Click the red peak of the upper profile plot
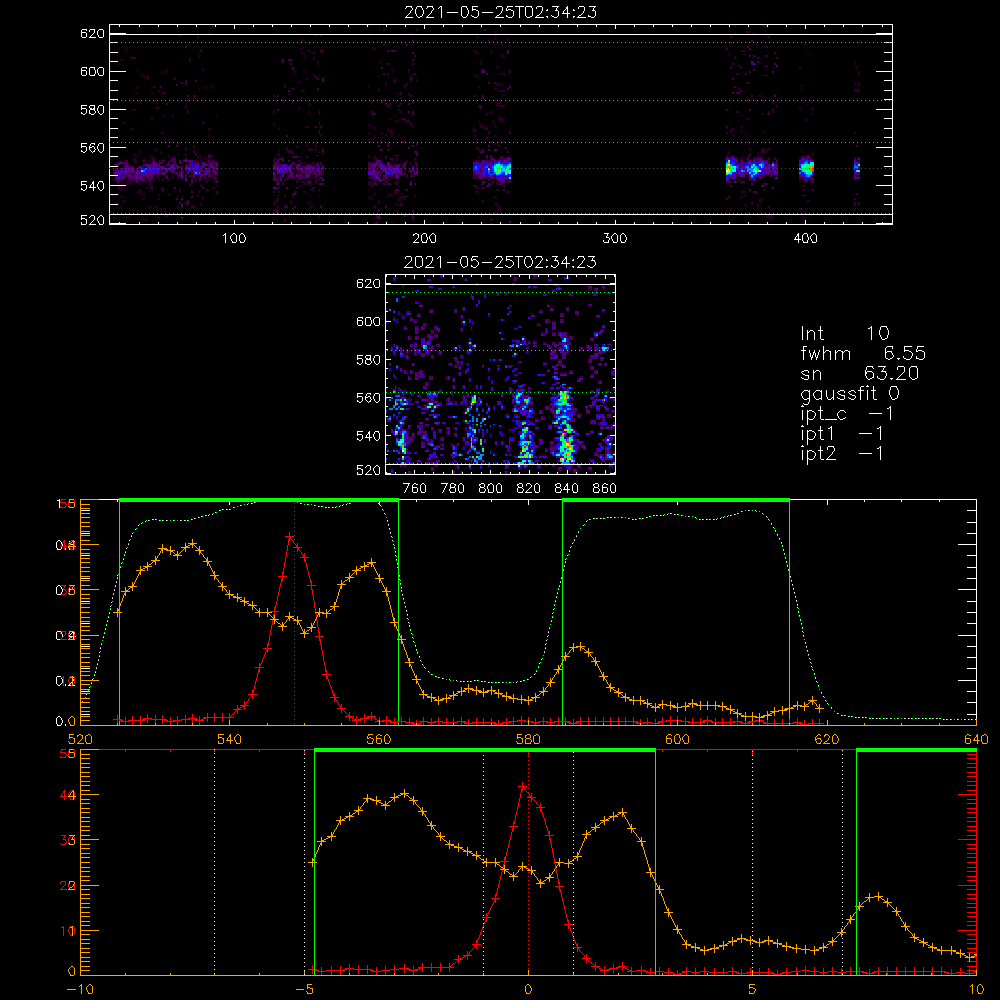The image size is (1000, 1000). pos(290,537)
